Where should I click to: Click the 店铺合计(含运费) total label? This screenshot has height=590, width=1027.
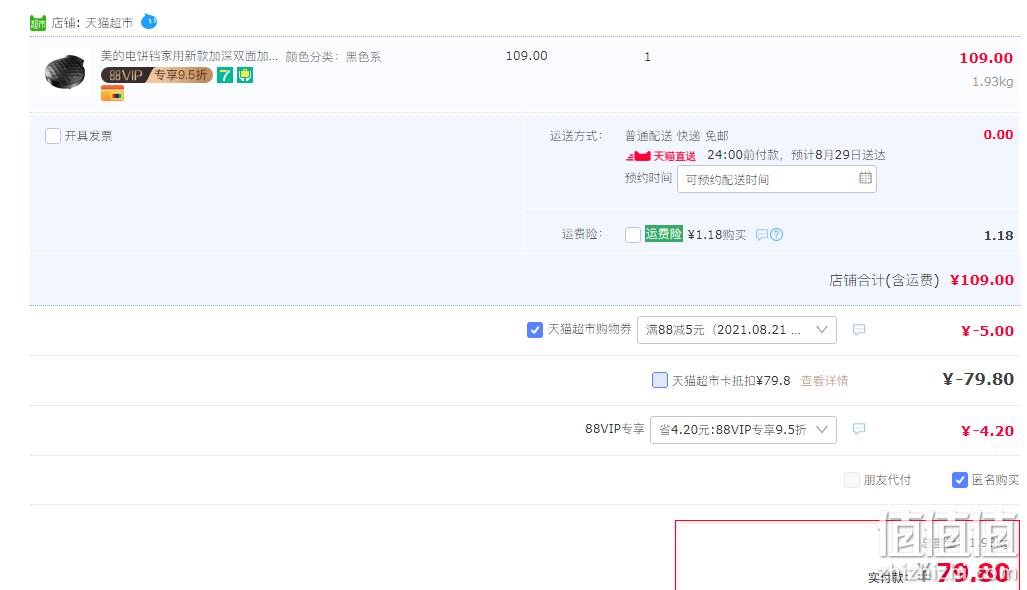click(x=884, y=280)
